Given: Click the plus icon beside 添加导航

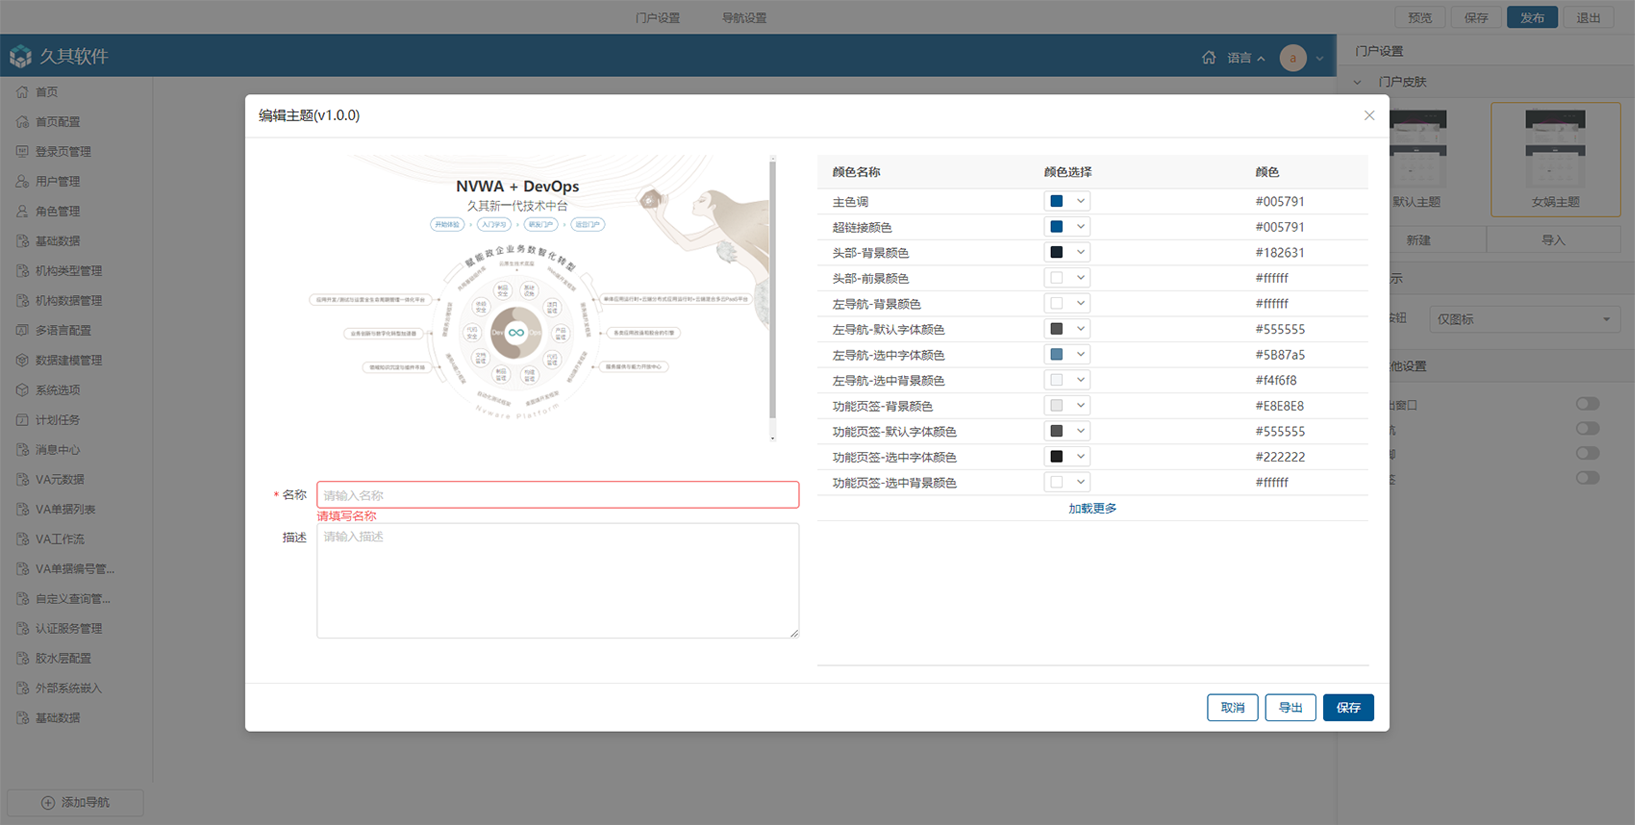Looking at the screenshot, I should 48,802.
